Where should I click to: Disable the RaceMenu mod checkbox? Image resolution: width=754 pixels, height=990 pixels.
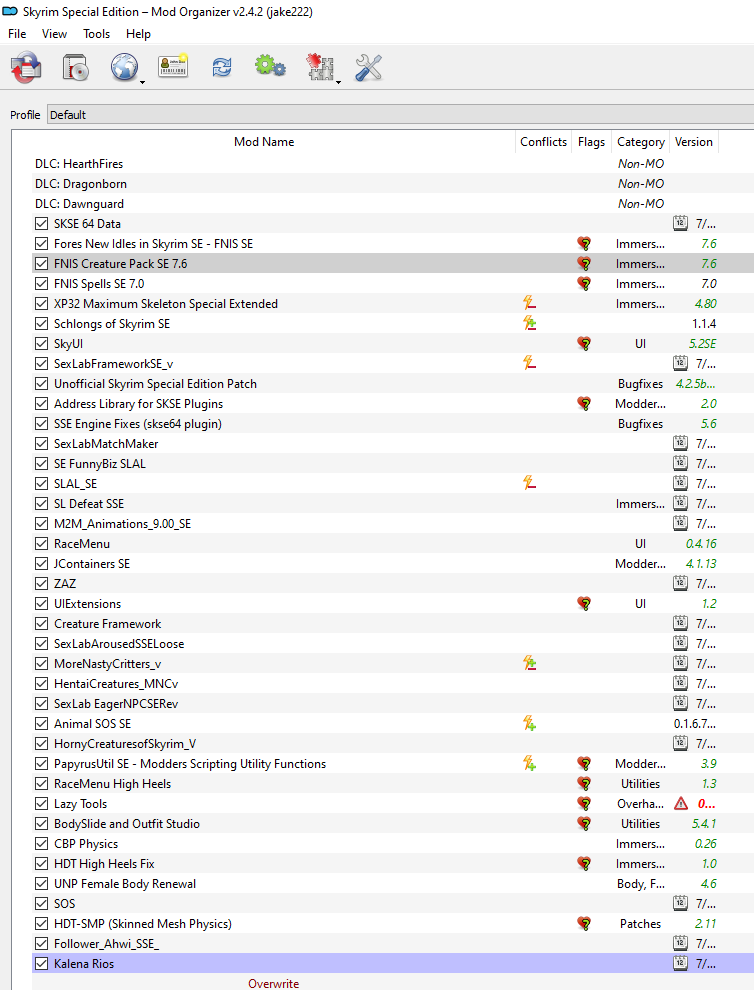[x=42, y=544]
